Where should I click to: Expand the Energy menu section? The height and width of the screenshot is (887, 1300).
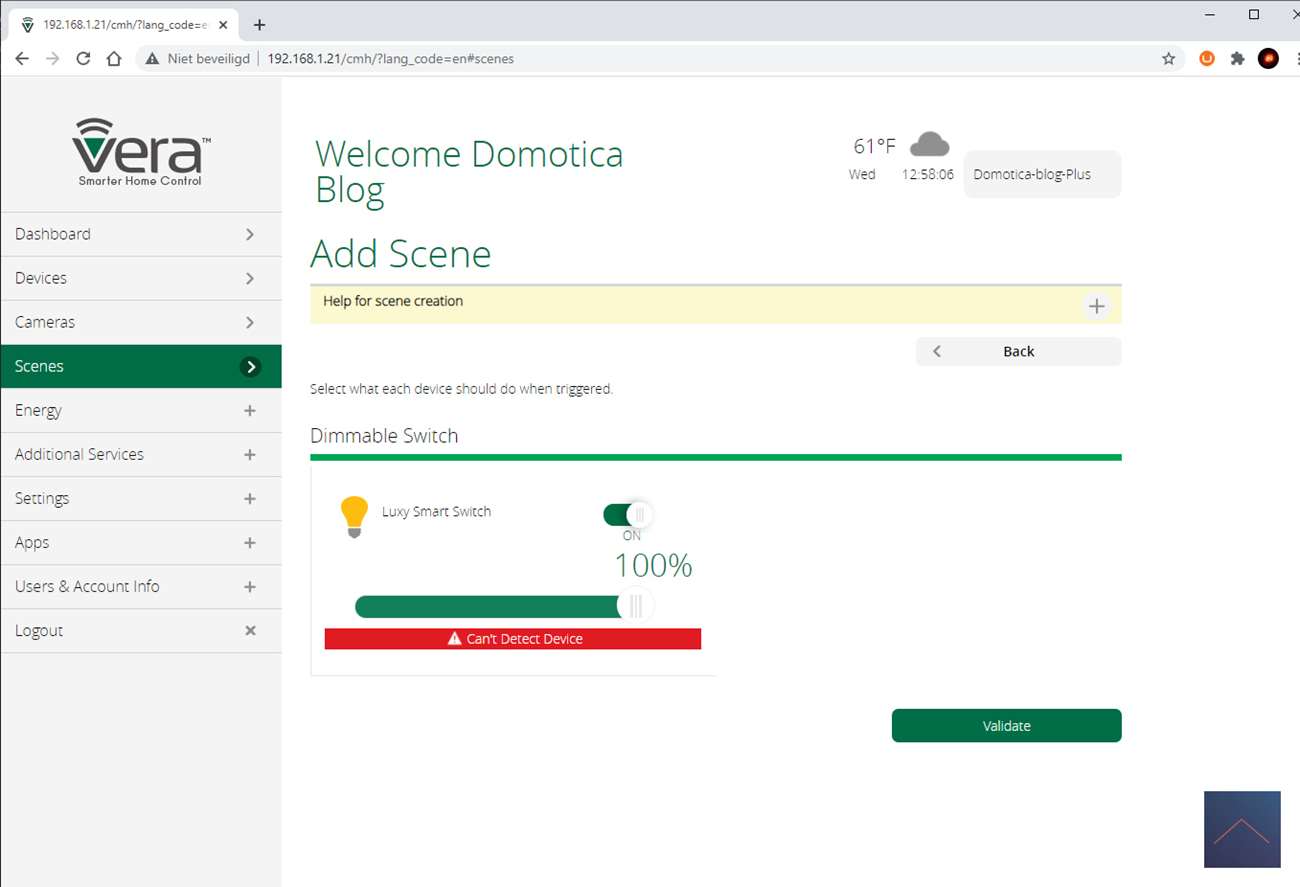click(250, 411)
